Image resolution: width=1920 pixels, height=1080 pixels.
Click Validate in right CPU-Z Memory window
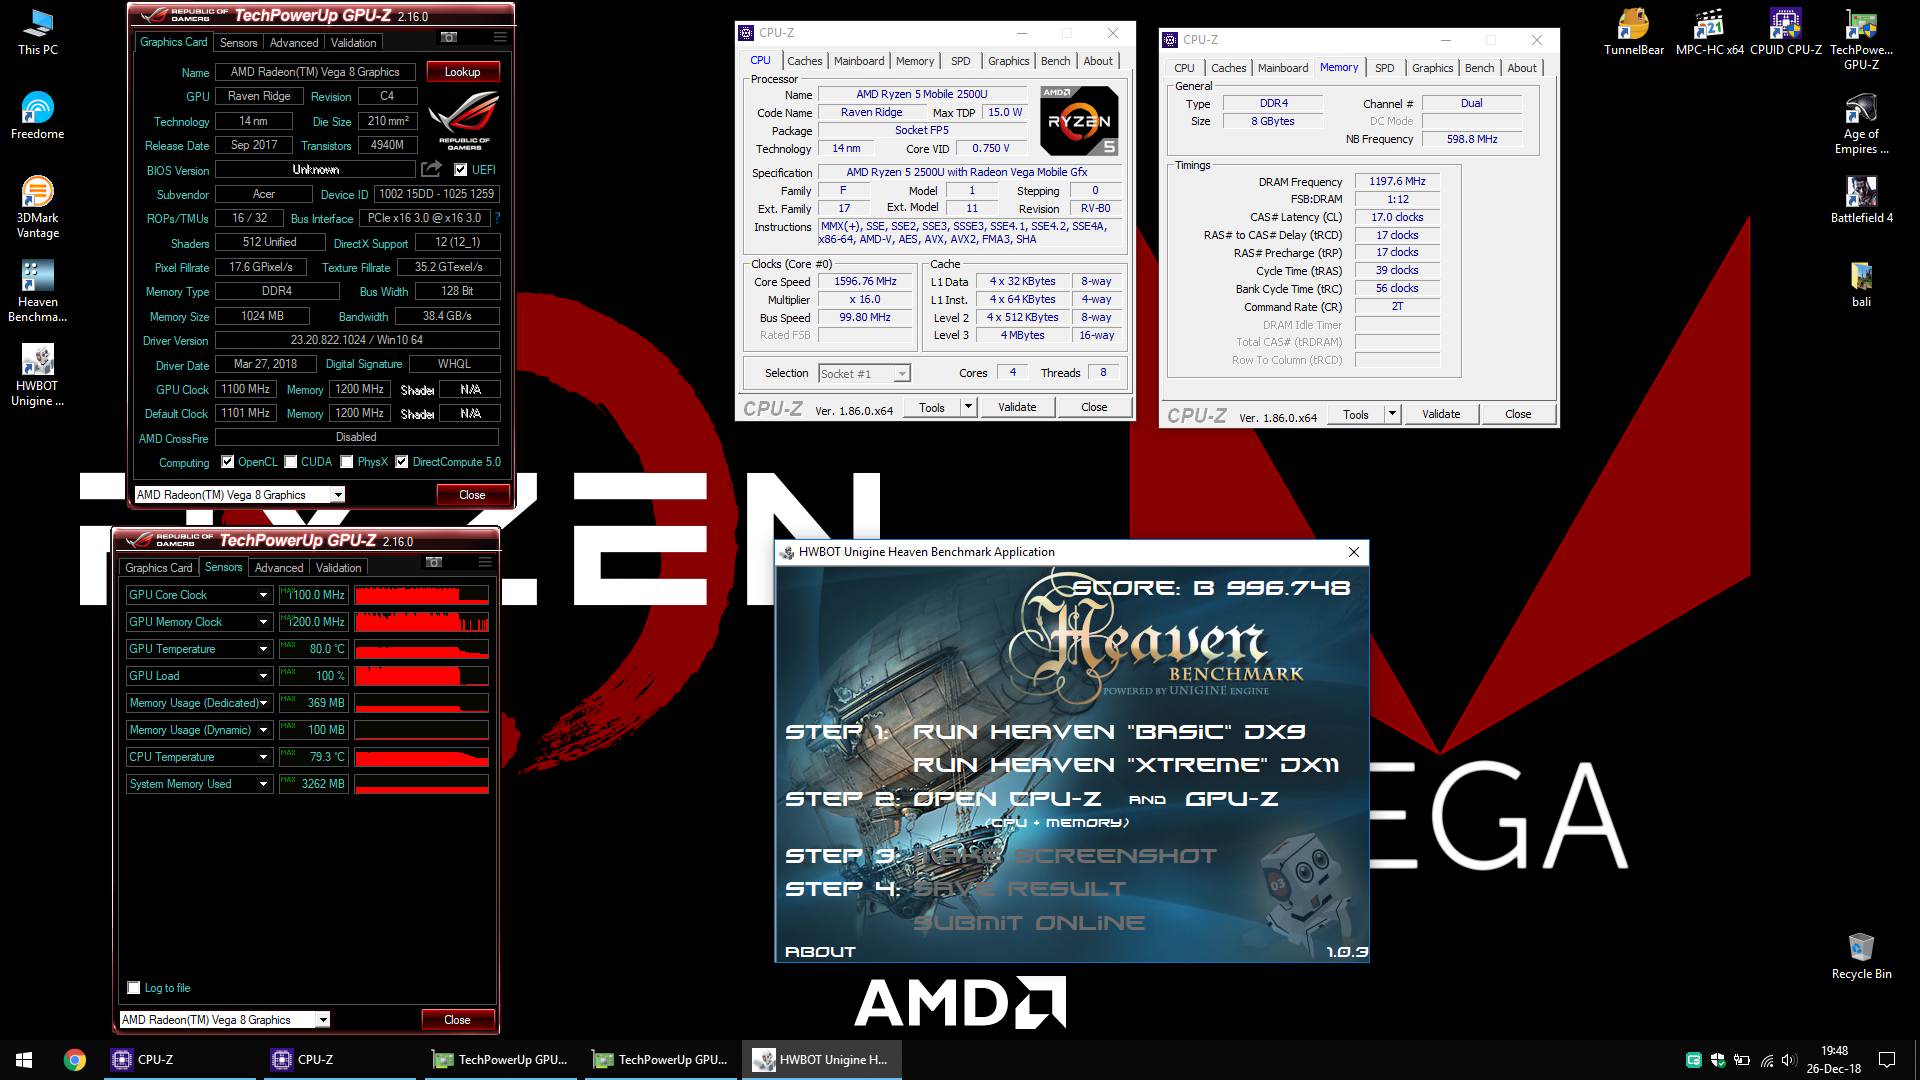pyautogui.click(x=1441, y=414)
